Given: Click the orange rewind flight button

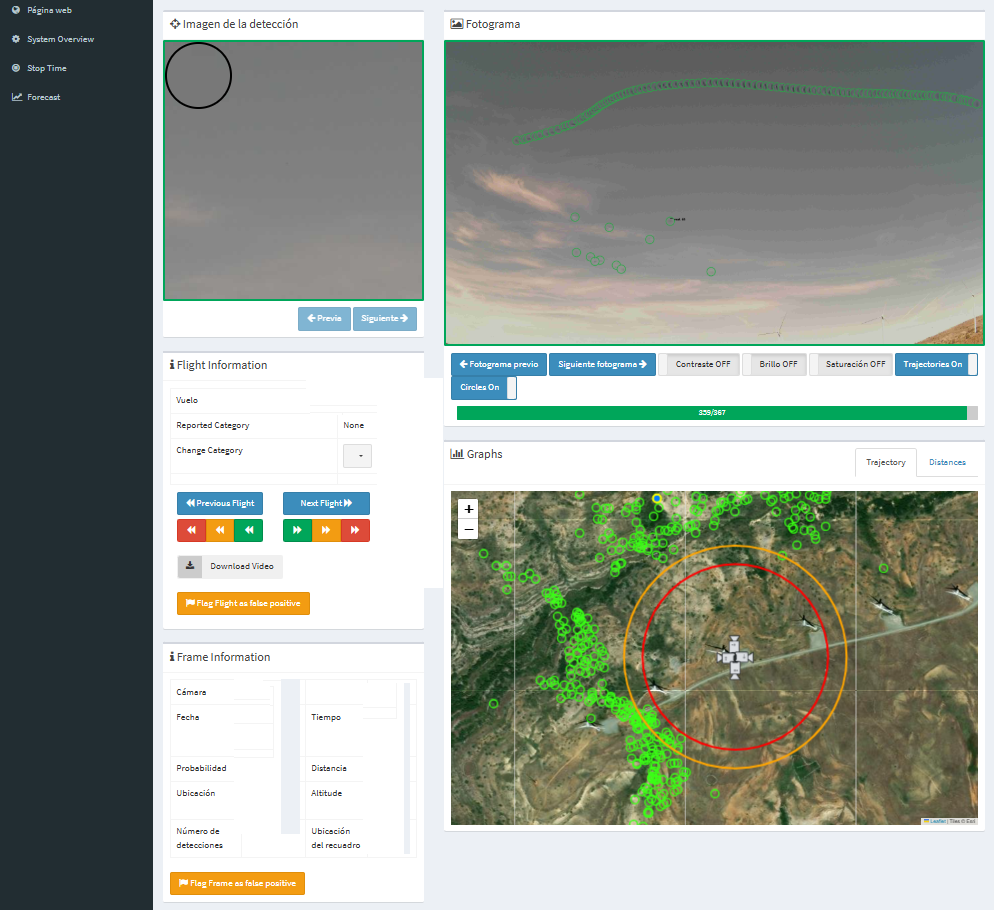Looking at the screenshot, I should tap(220, 530).
